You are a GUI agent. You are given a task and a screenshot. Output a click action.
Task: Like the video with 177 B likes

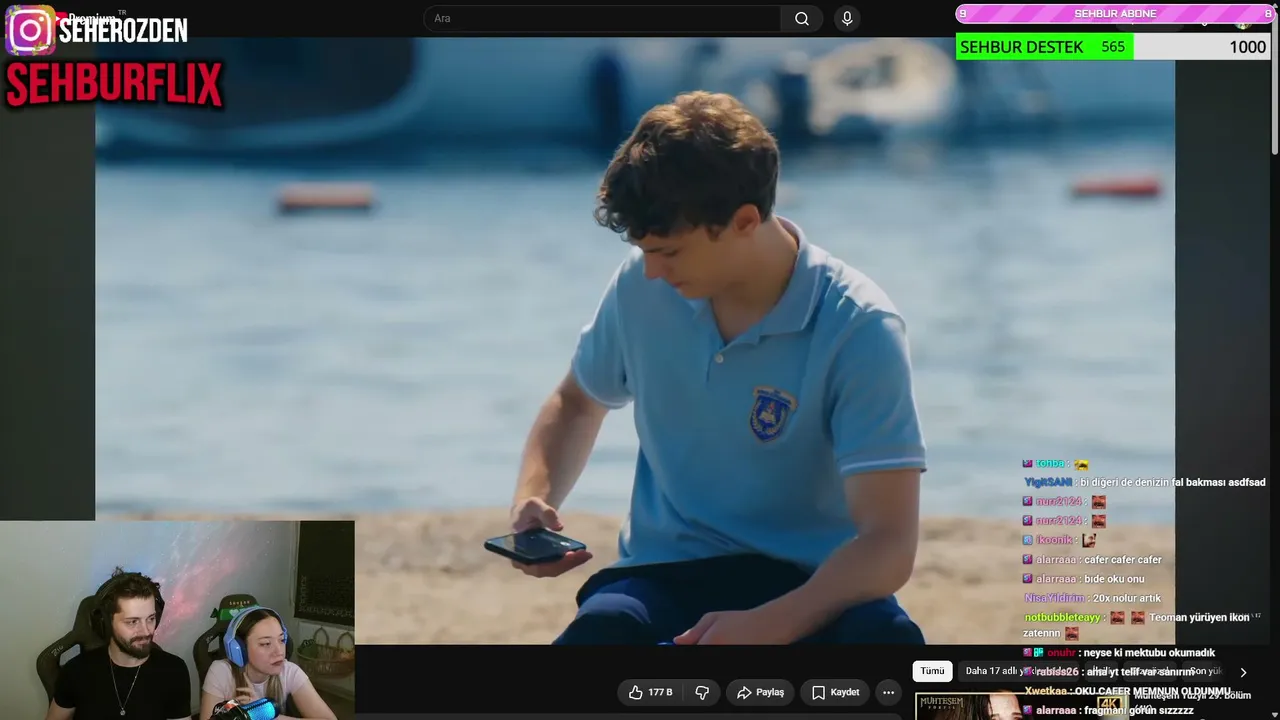(x=650, y=692)
